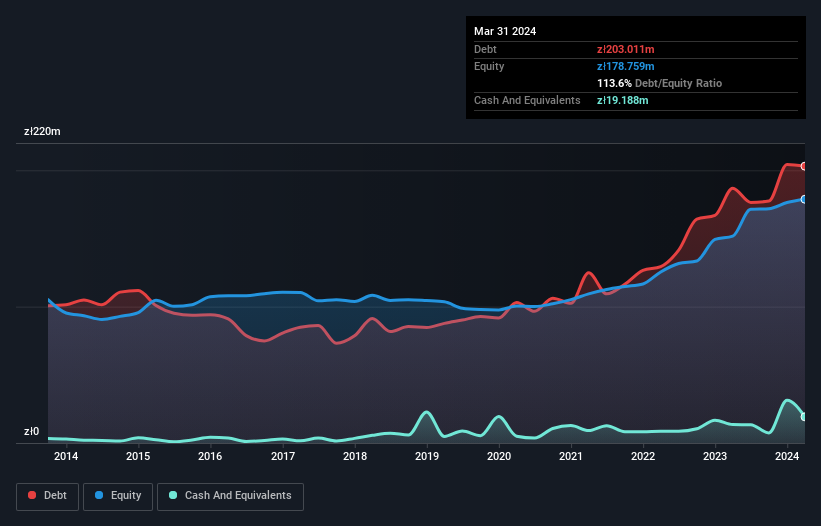The image size is (821, 526).
Task: Click the zł19.188m cash value
Action: (623, 100)
